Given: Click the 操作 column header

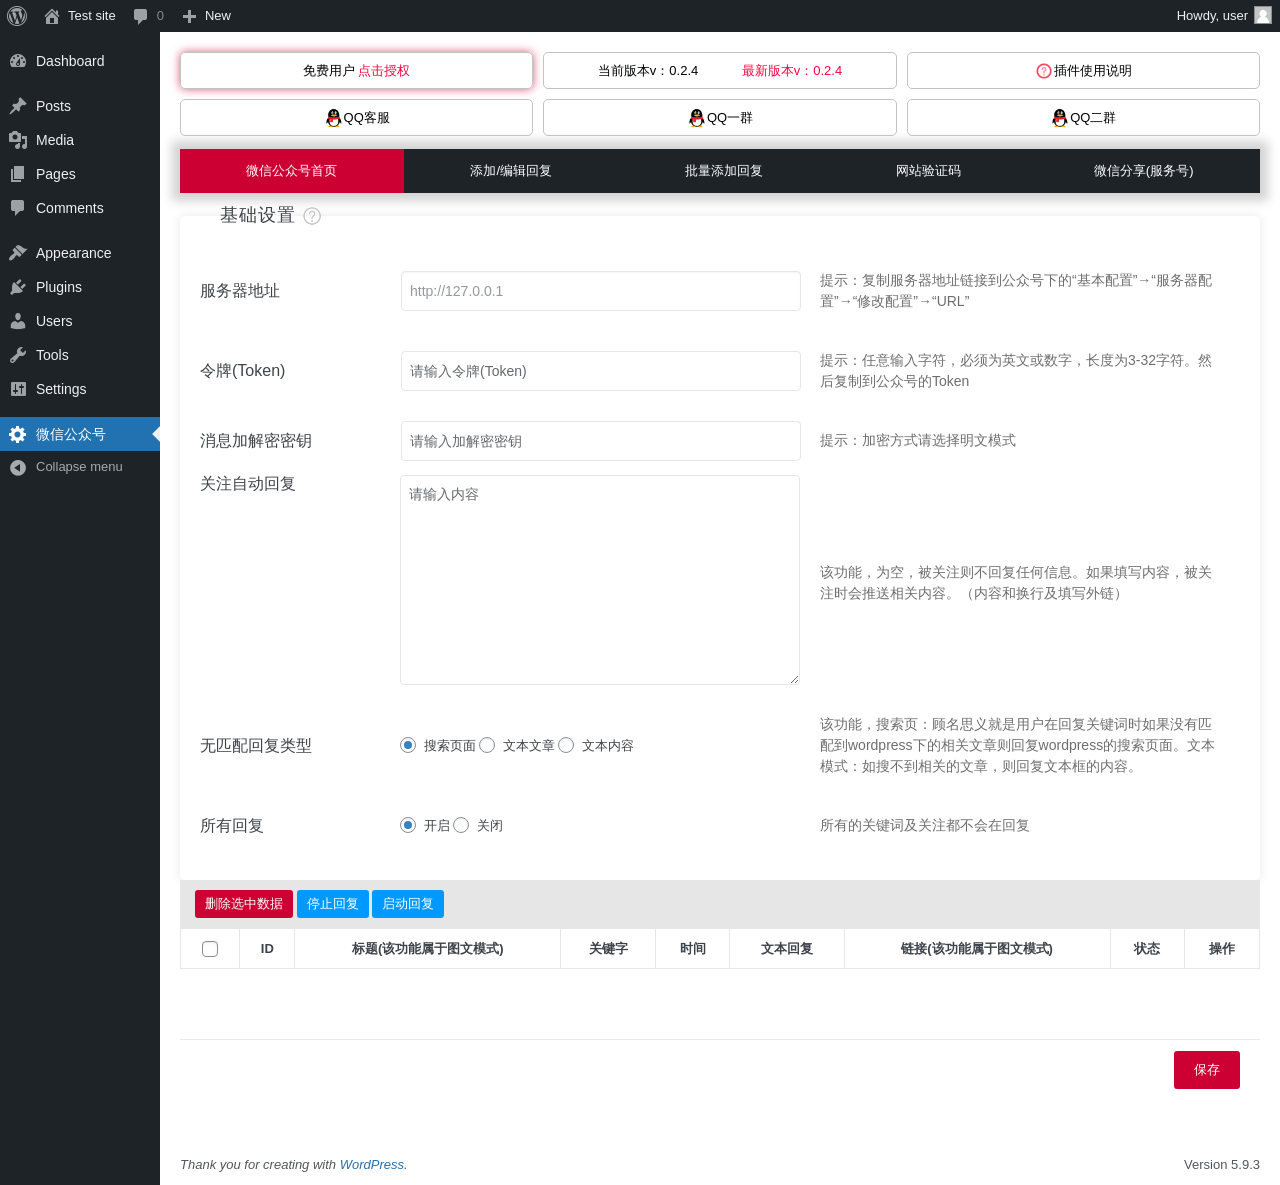Looking at the screenshot, I should click(x=1222, y=949).
